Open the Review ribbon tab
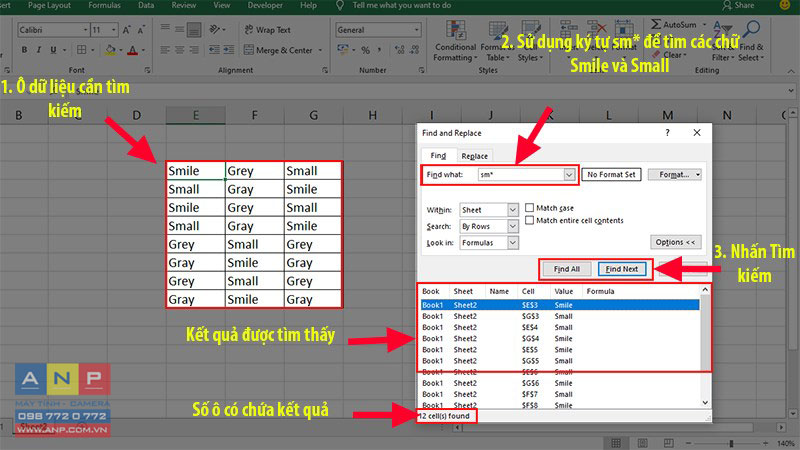The height and width of the screenshot is (450, 800). [184, 6]
